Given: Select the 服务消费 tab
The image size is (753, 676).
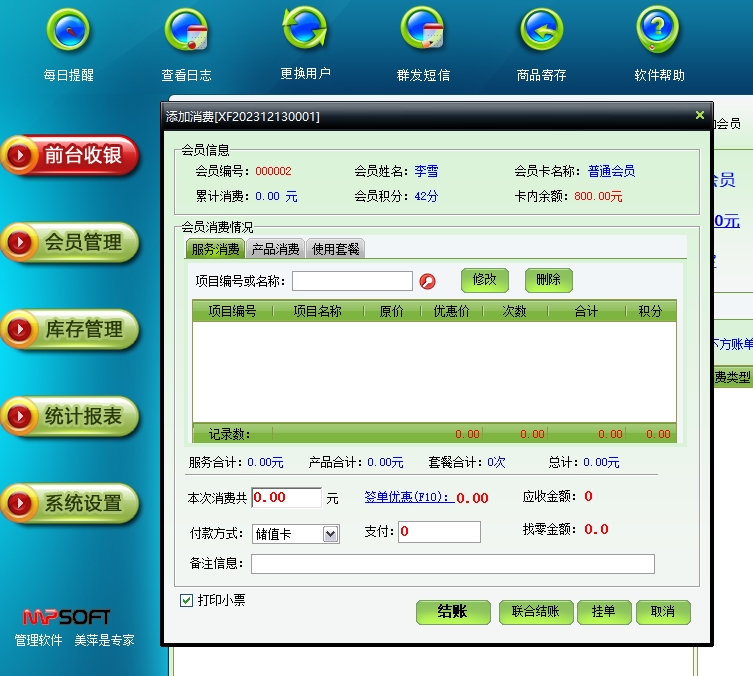Looking at the screenshot, I should tap(215, 249).
